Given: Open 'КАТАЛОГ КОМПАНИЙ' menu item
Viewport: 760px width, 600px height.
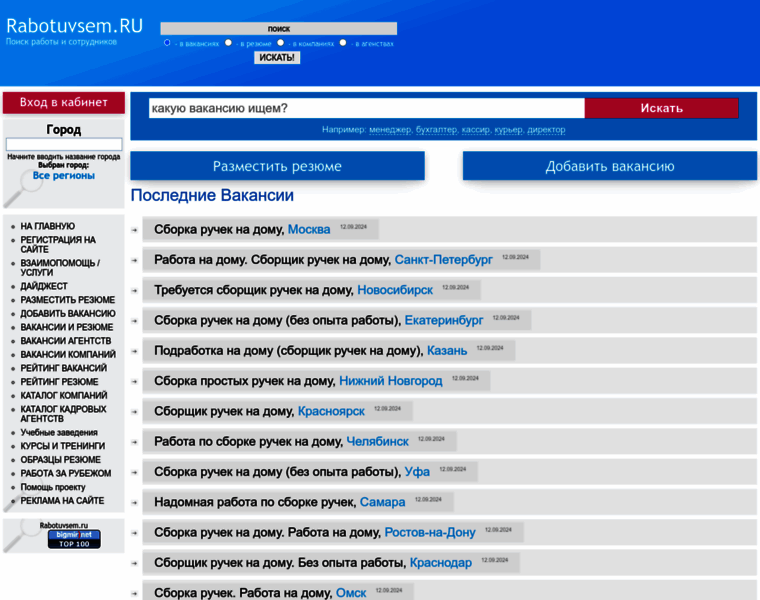Looking at the screenshot, I should (x=63, y=395).
